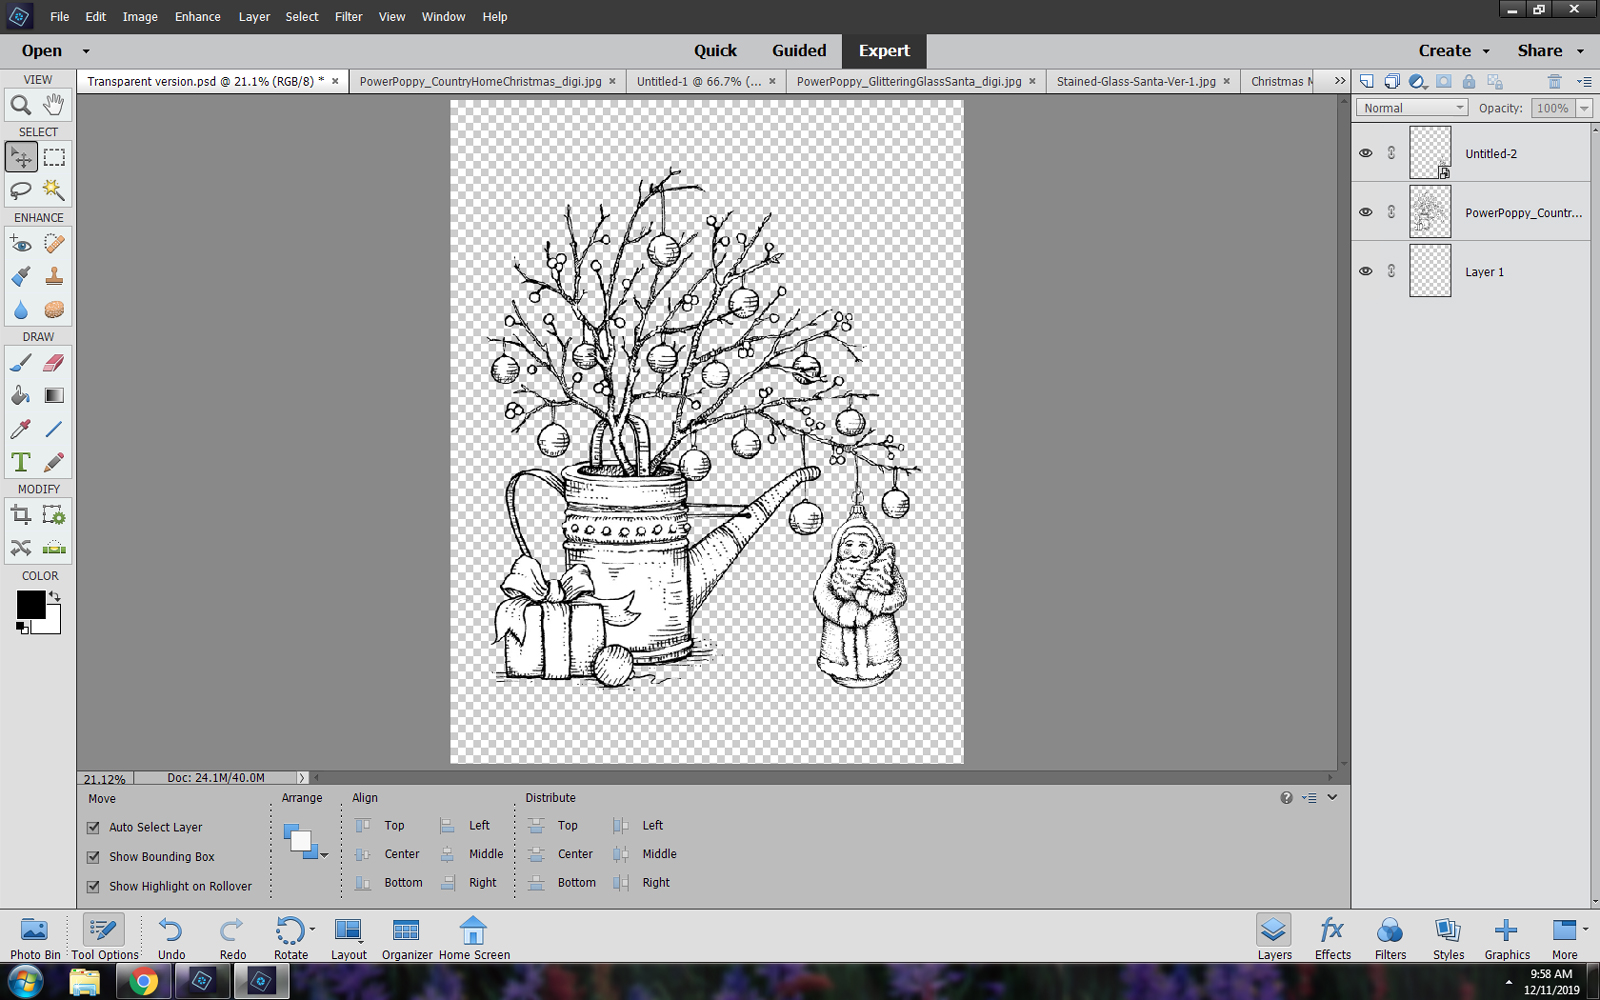Image resolution: width=1600 pixels, height=1000 pixels.
Task: Select the Paint Bucket tool
Action: coord(21,396)
